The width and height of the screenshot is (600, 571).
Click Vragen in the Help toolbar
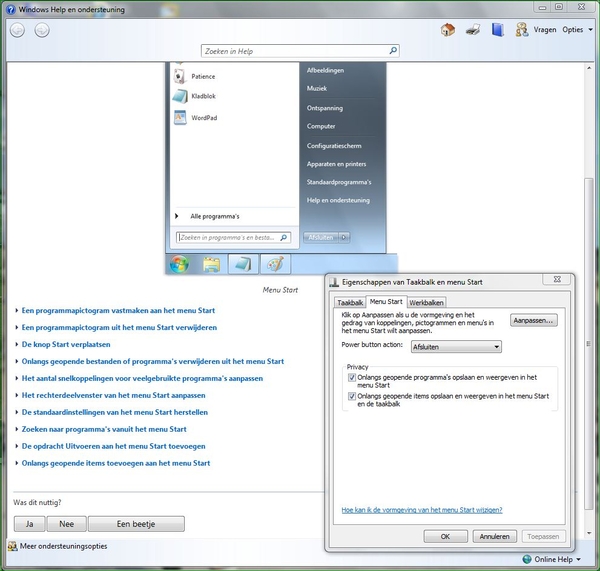click(x=545, y=29)
